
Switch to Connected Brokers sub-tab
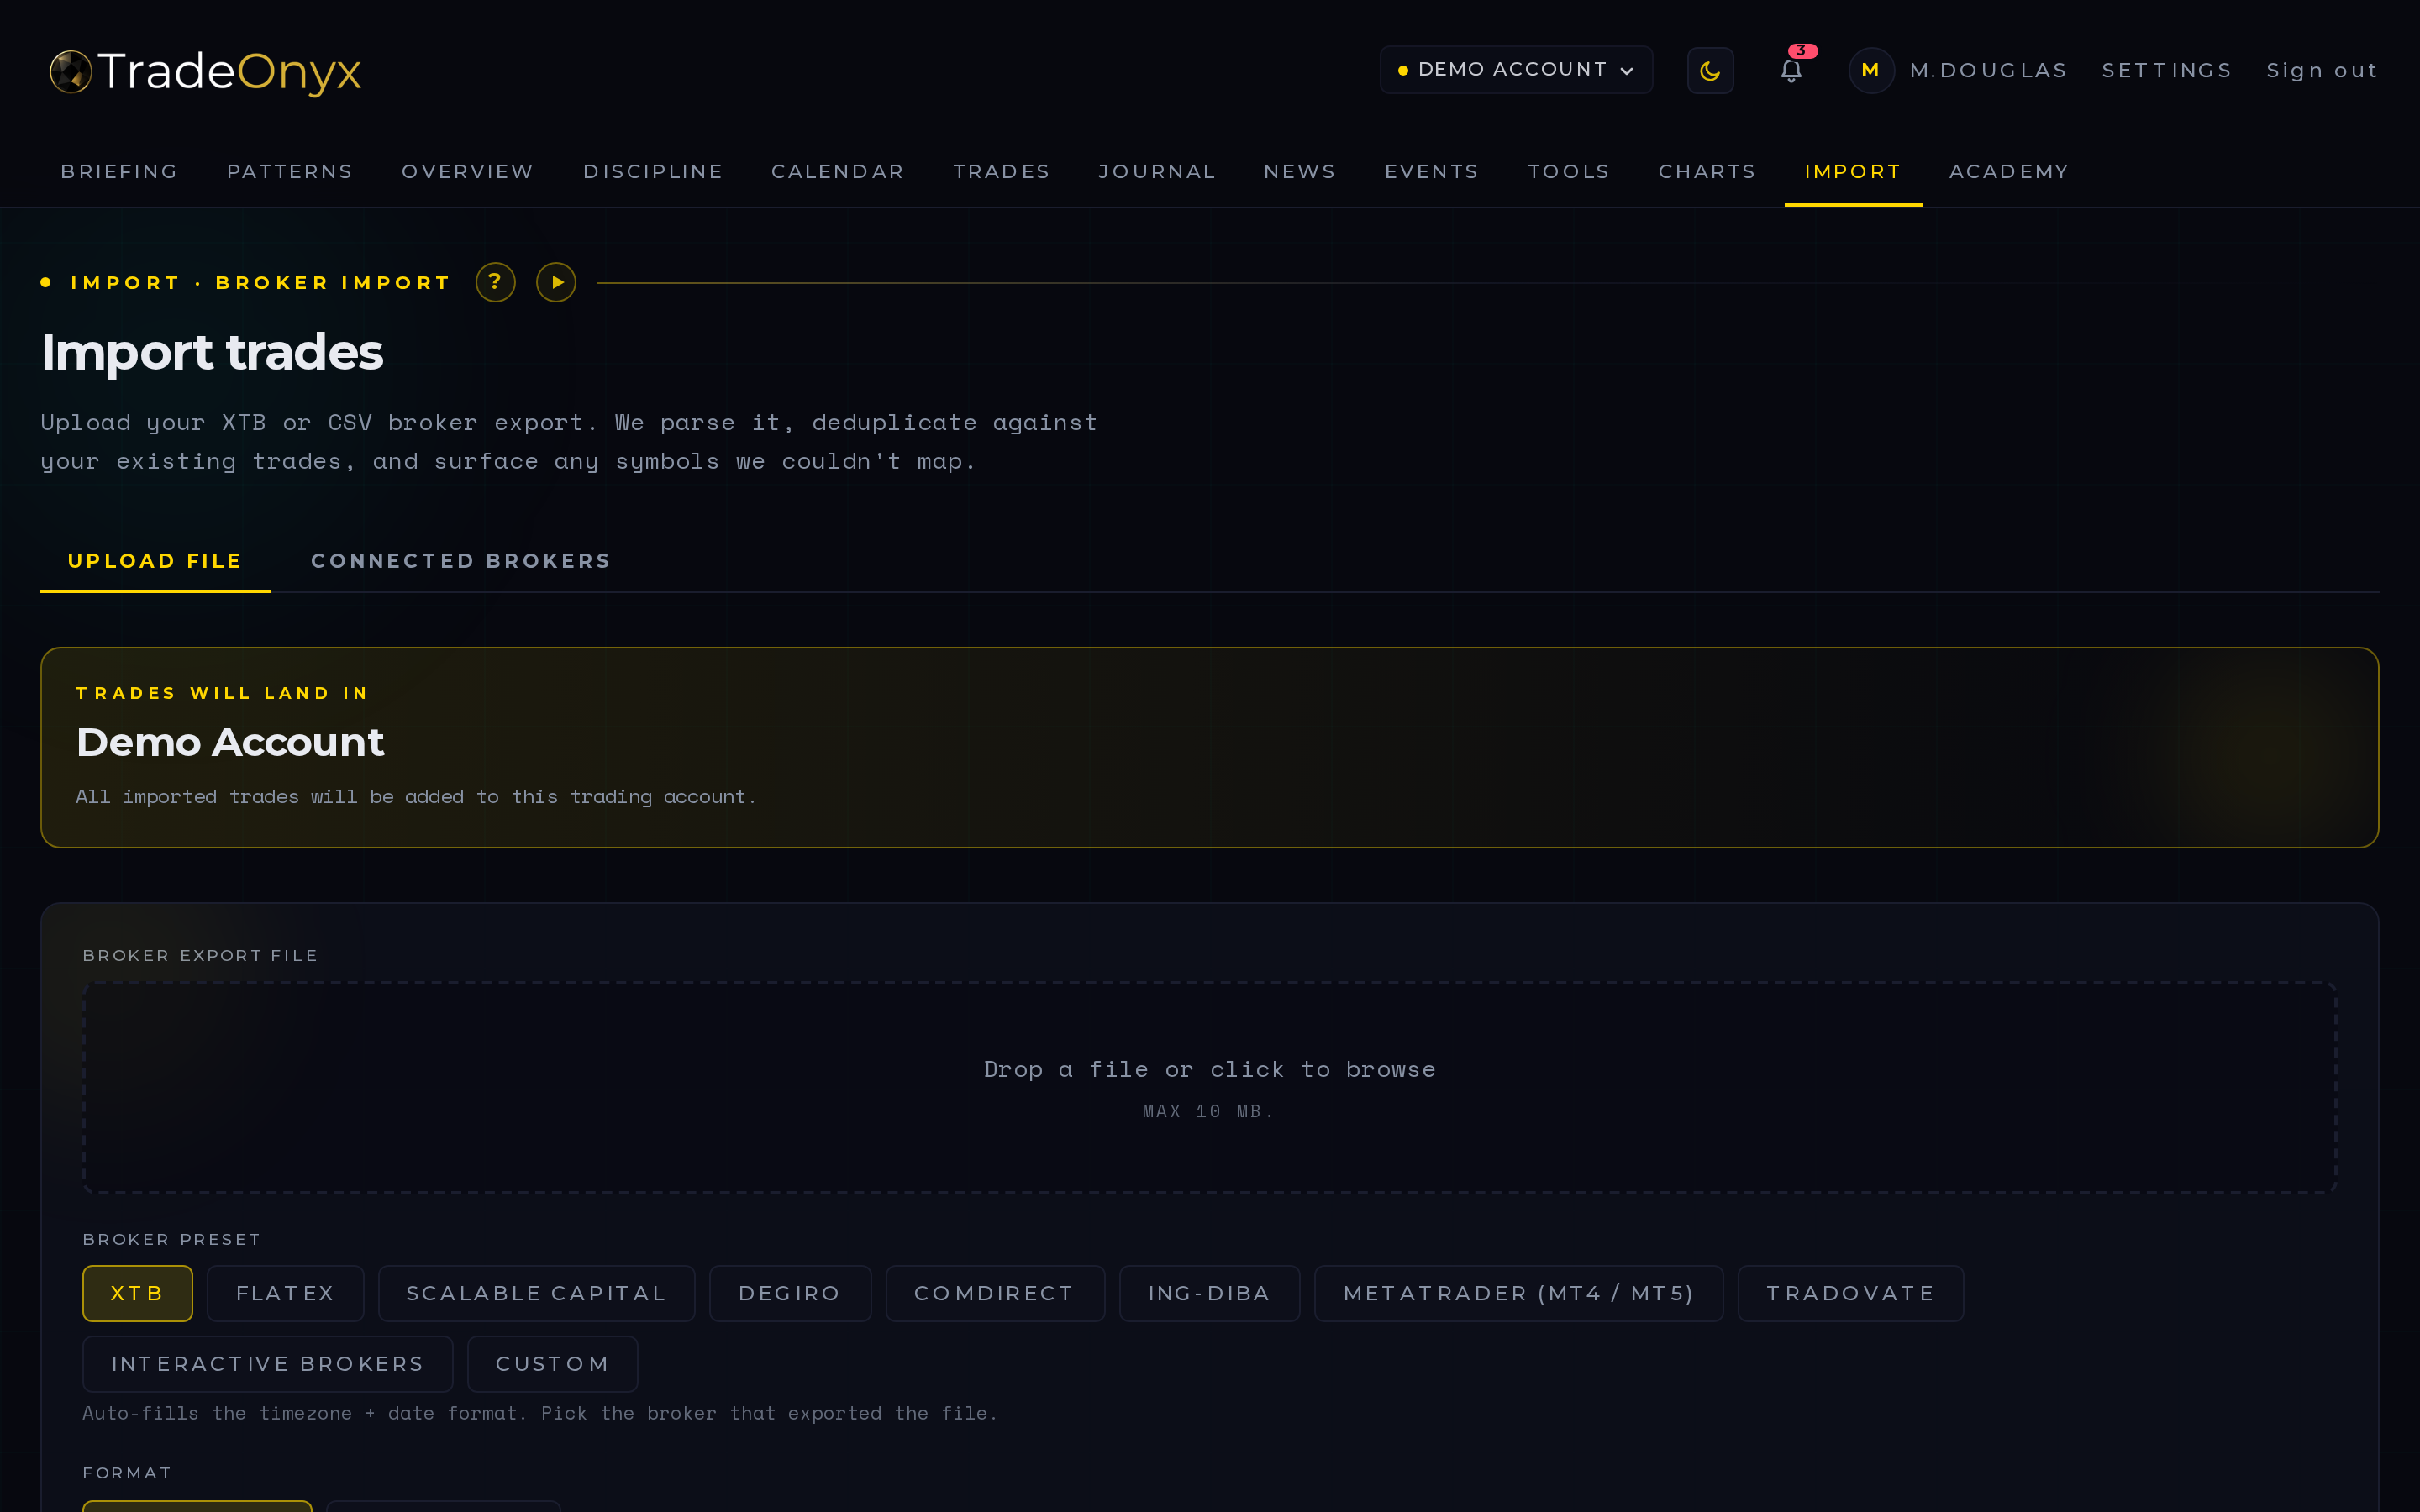[461, 561]
